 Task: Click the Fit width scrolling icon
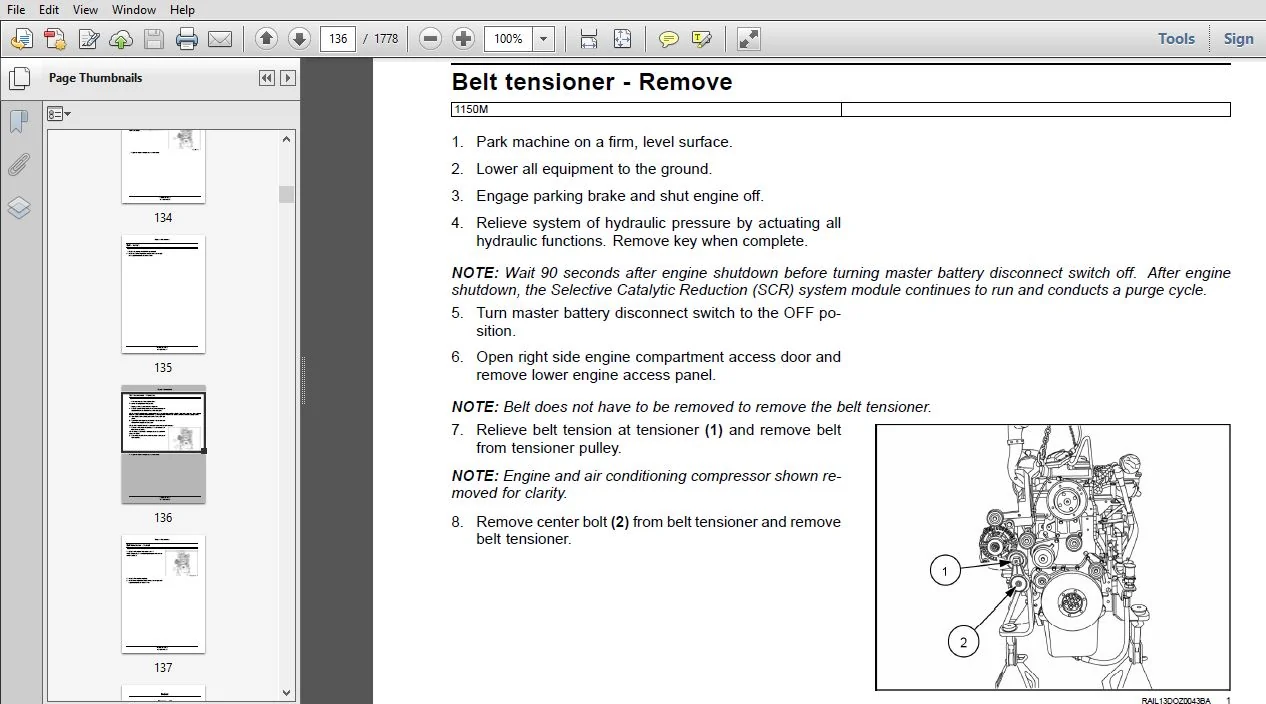[589, 39]
